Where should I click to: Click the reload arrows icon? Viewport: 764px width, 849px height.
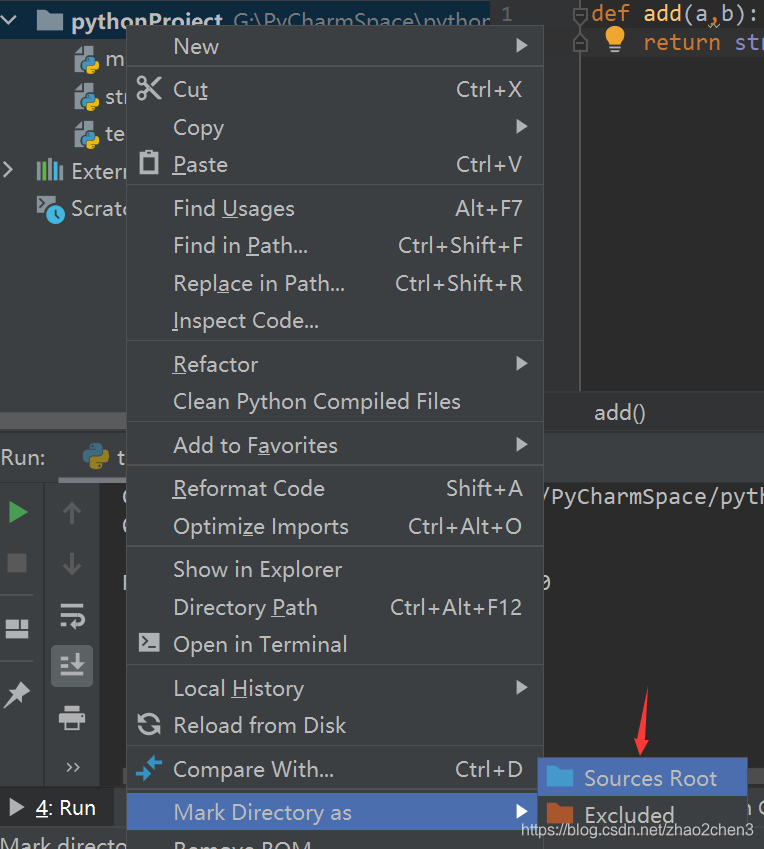(149, 724)
